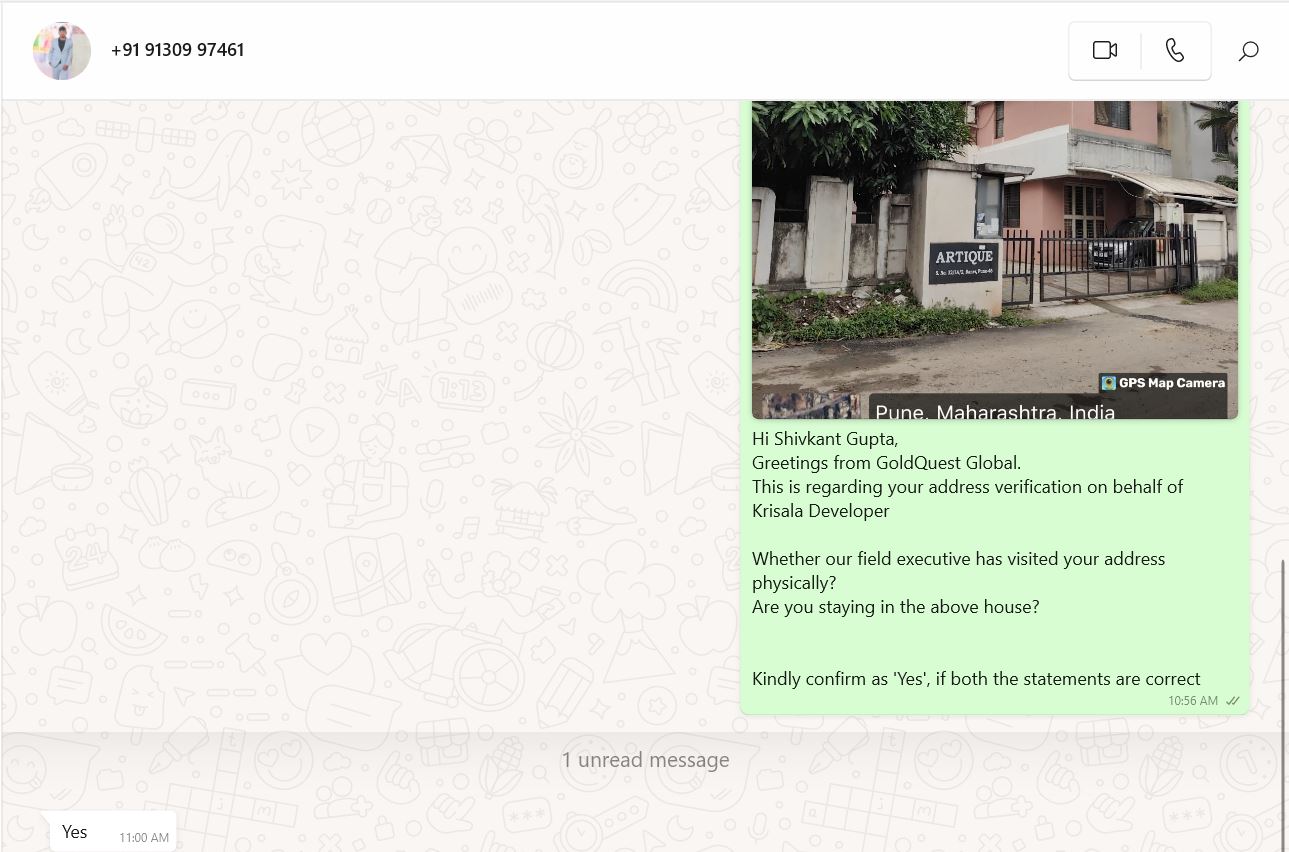Open the contact's profile picture
Screen dimensions: 1289x852
(62, 50)
